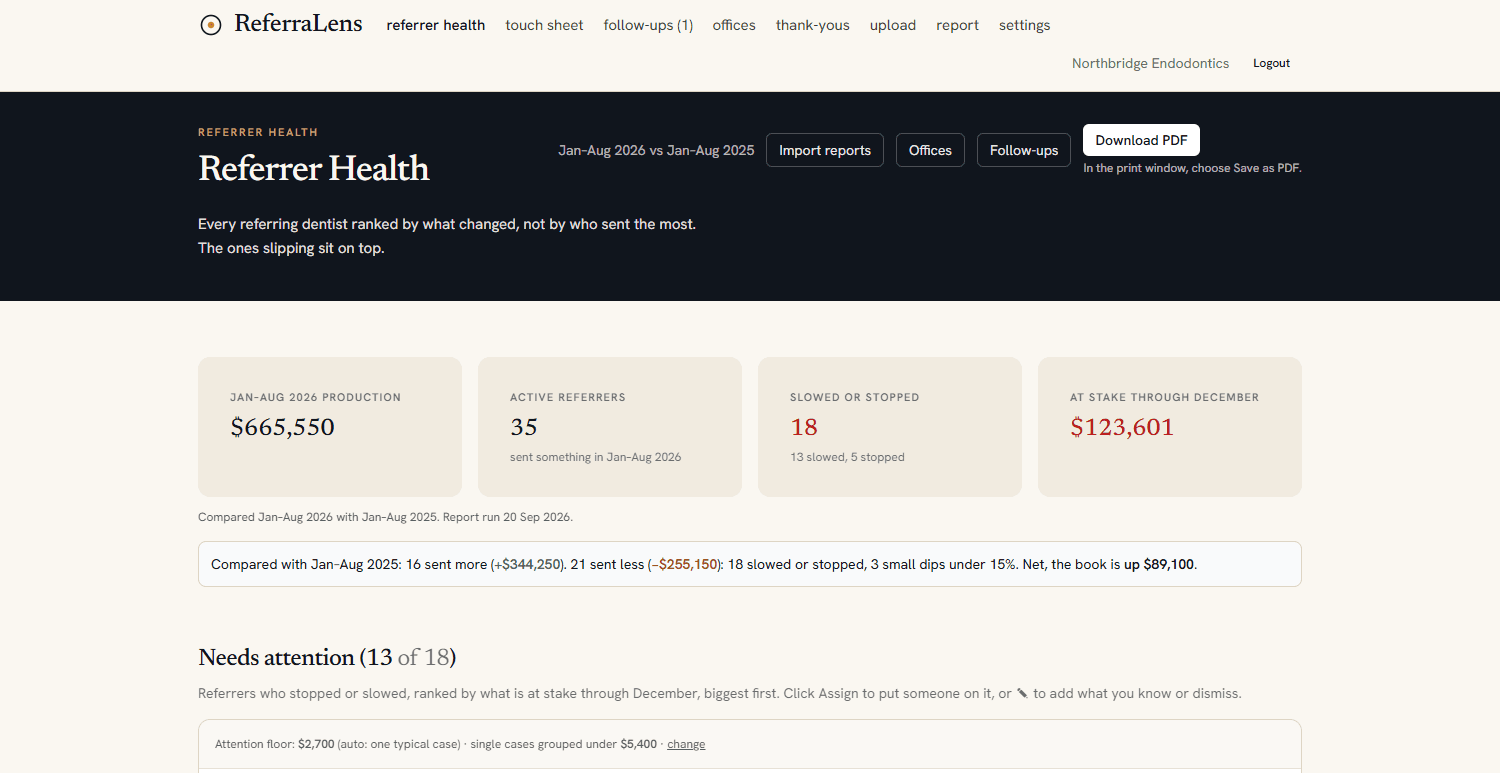Viewport: 1500px width, 773px height.
Task: Click the ReferraLens circular logo icon
Action: coord(210,25)
